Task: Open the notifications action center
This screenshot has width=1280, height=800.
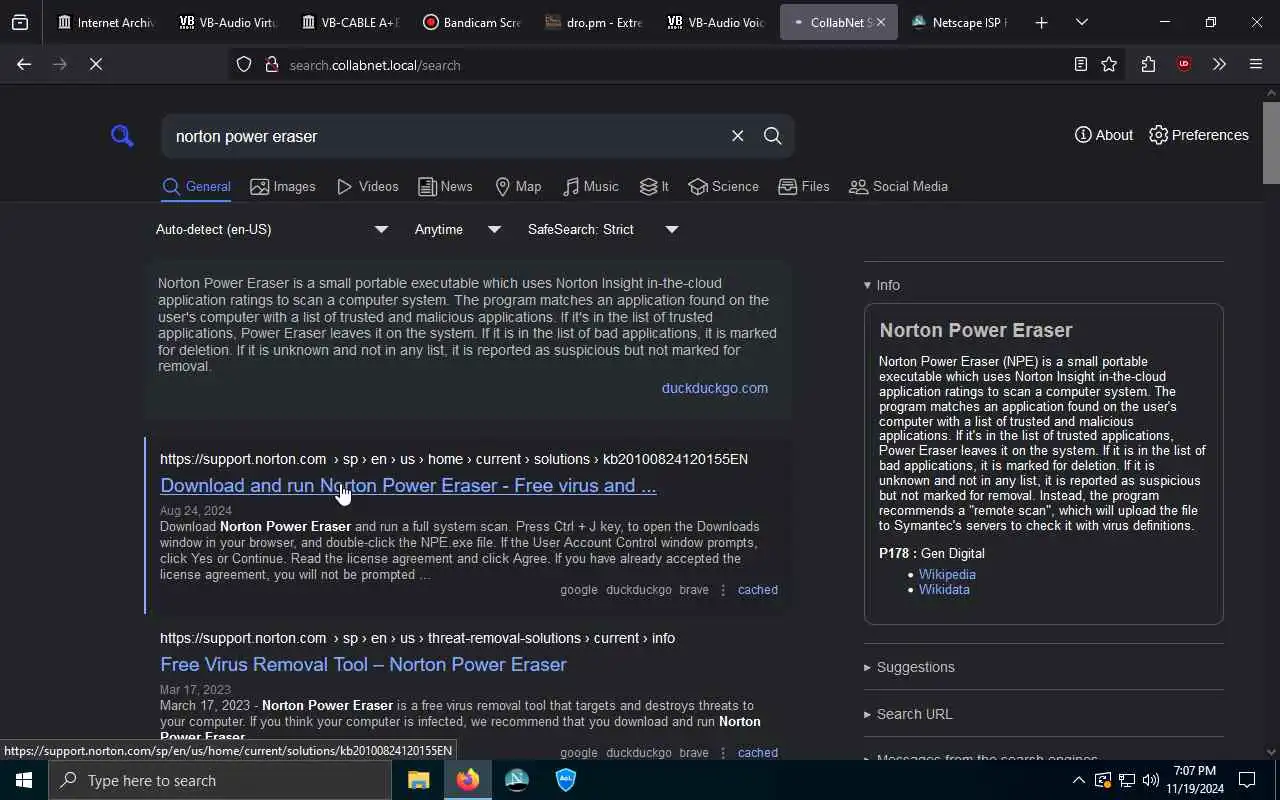Action: (x=1247, y=780)
